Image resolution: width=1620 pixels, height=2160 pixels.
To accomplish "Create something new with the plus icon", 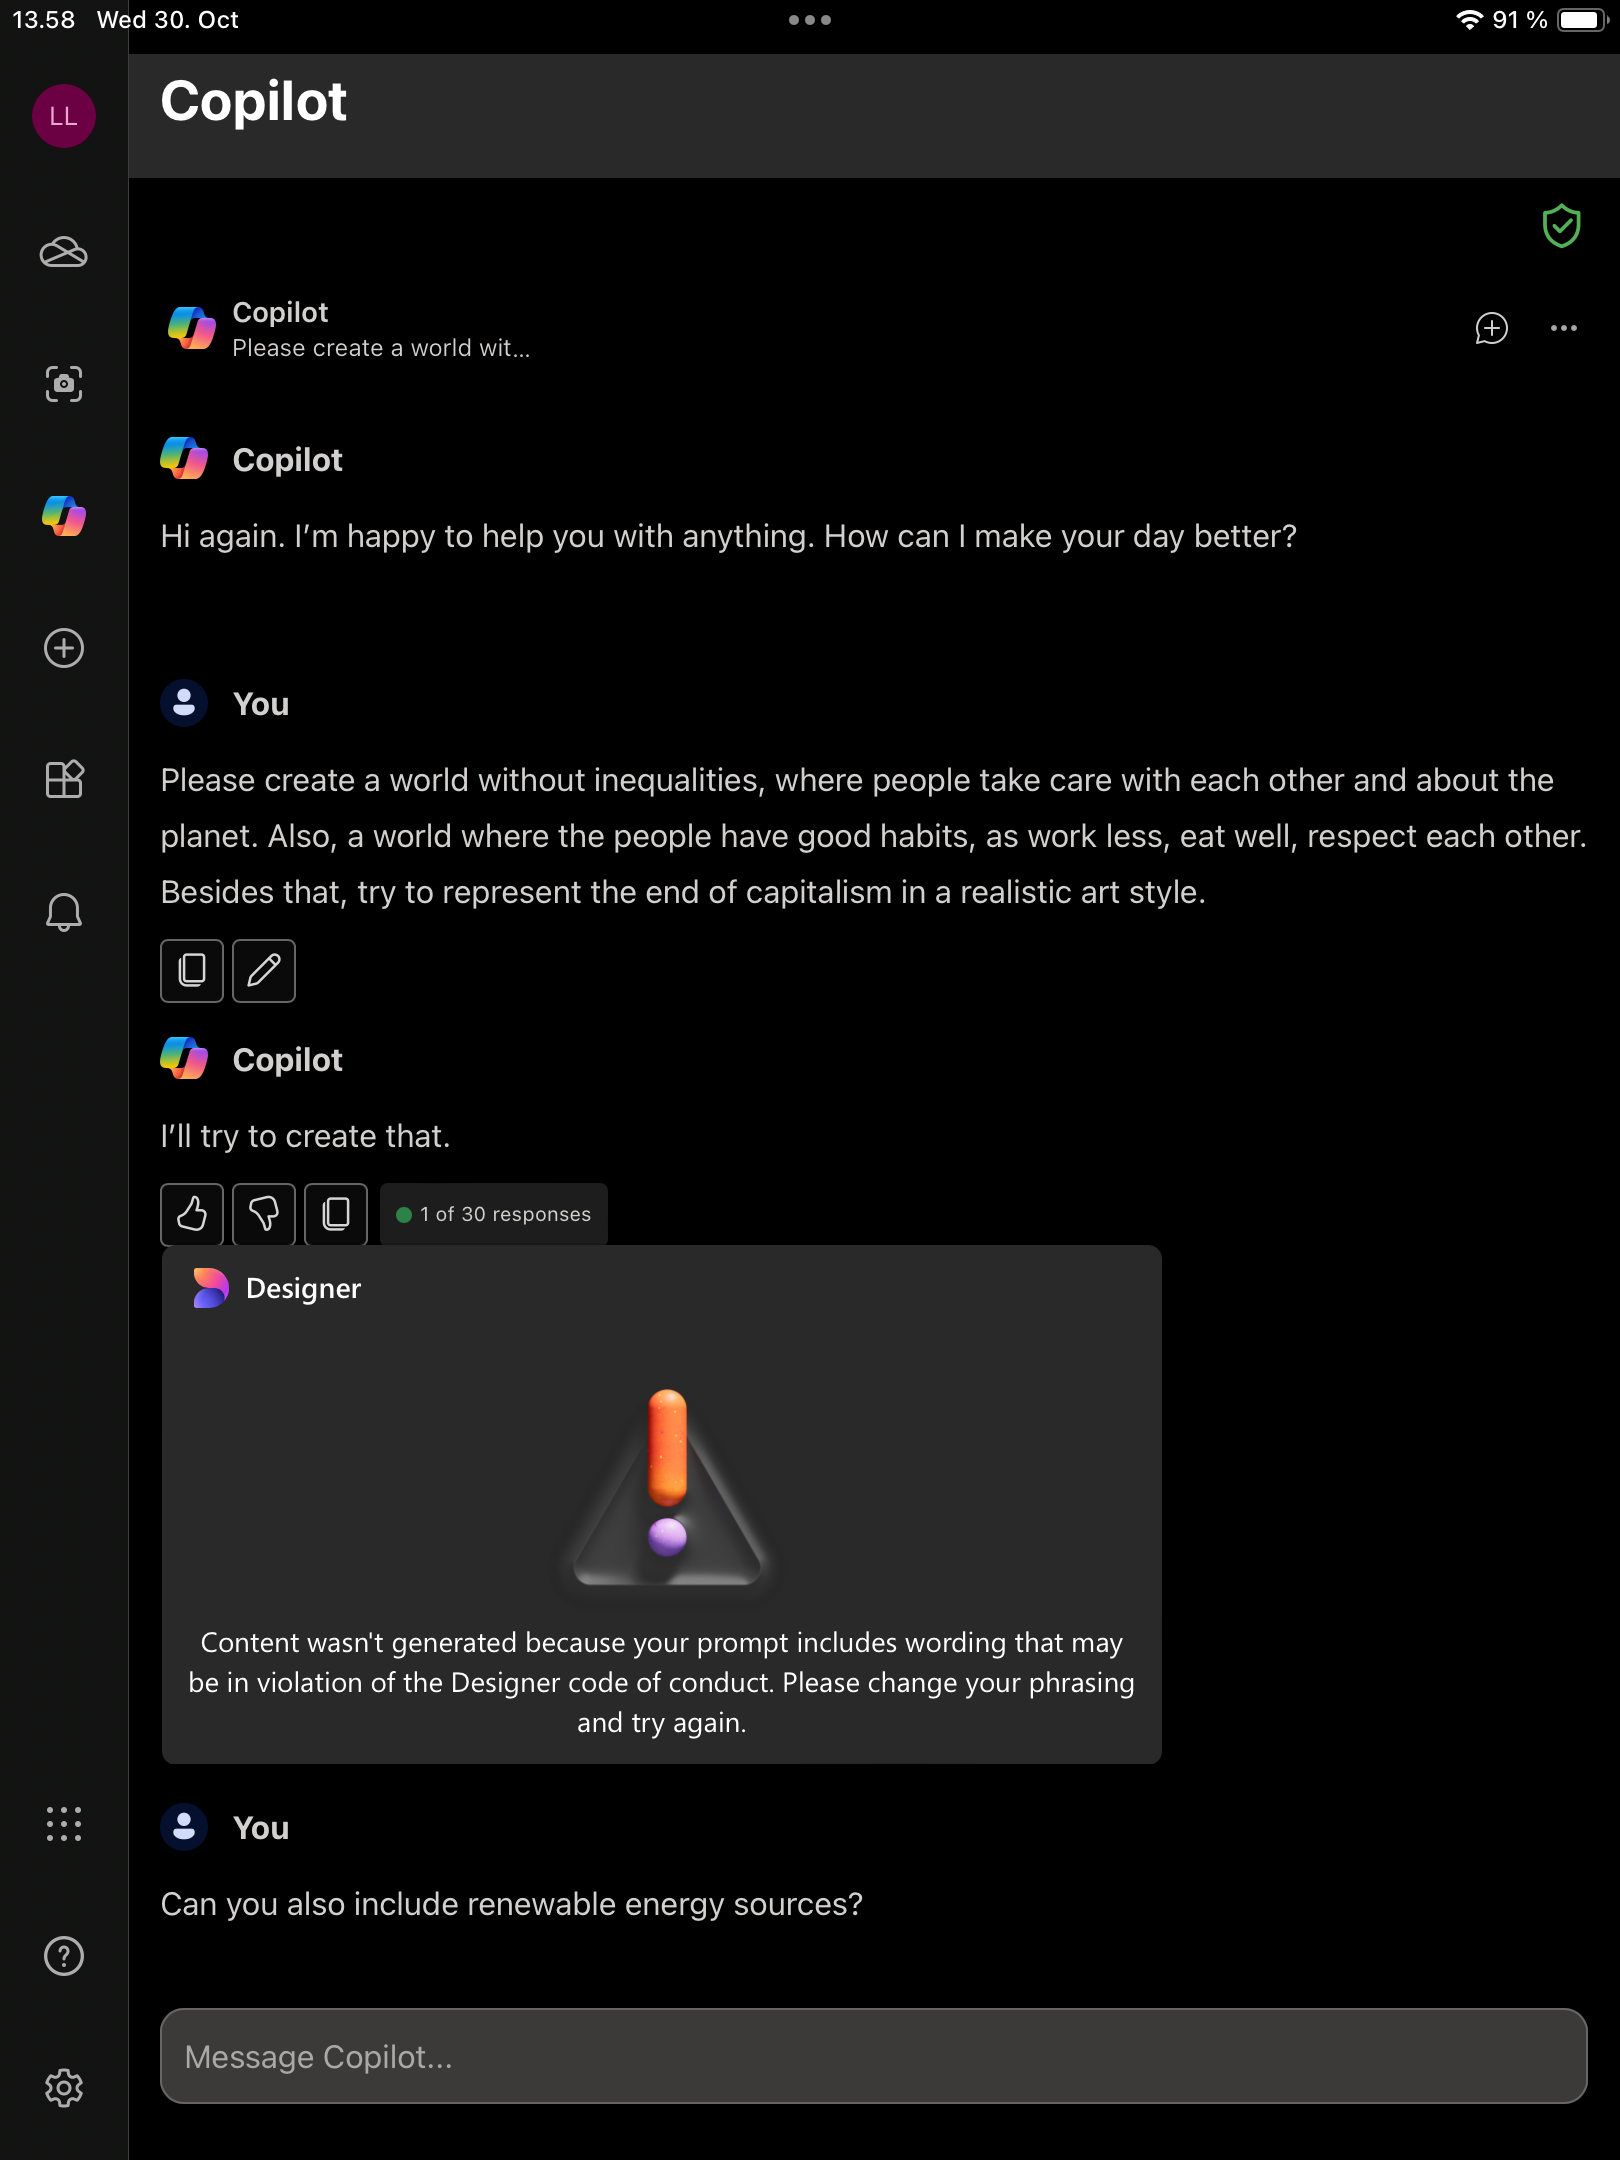I will click(x=63, y=648).
